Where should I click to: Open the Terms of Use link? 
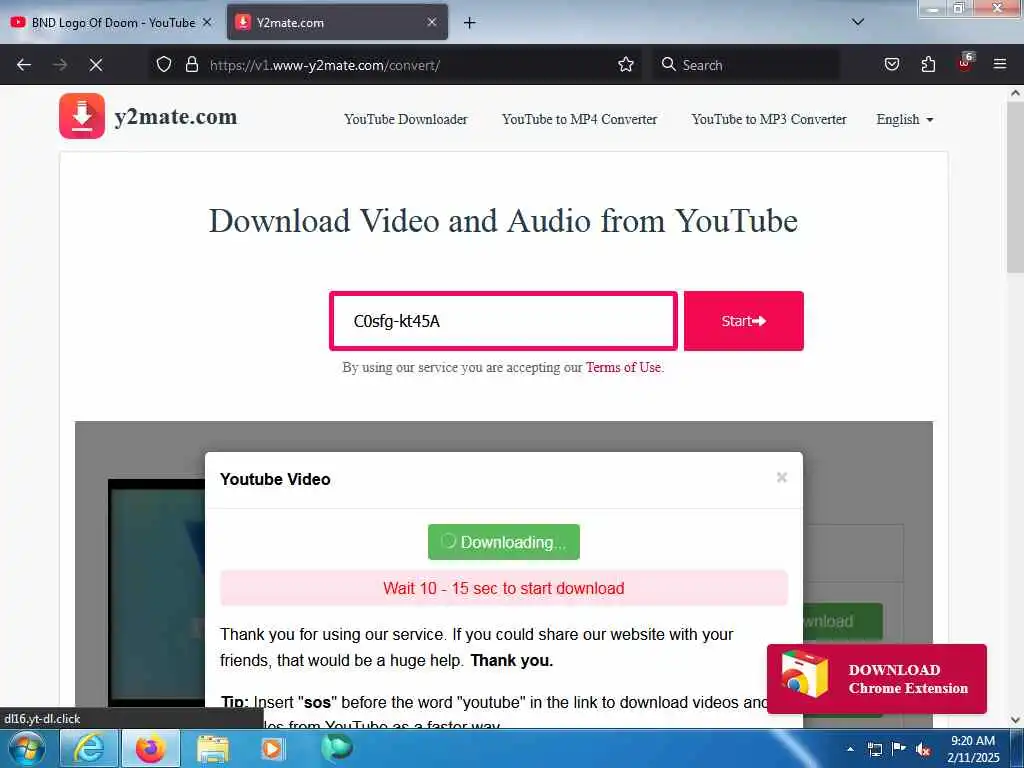pos(623,368)
